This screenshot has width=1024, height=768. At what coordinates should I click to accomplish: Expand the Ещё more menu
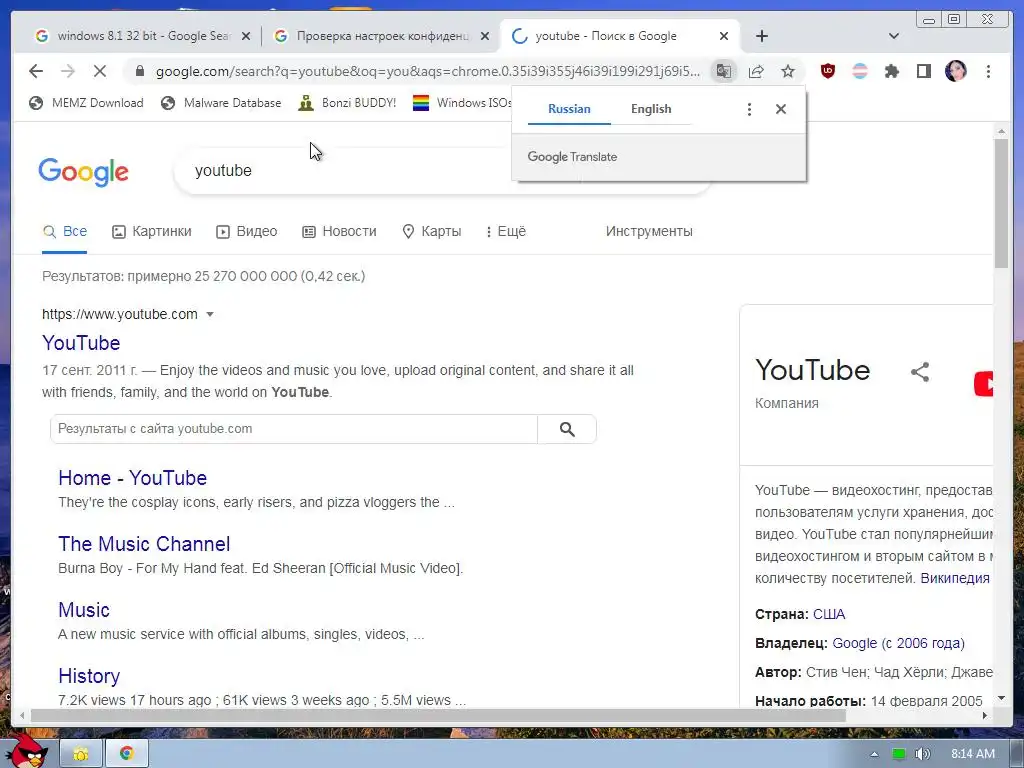[x=506, y=231]
